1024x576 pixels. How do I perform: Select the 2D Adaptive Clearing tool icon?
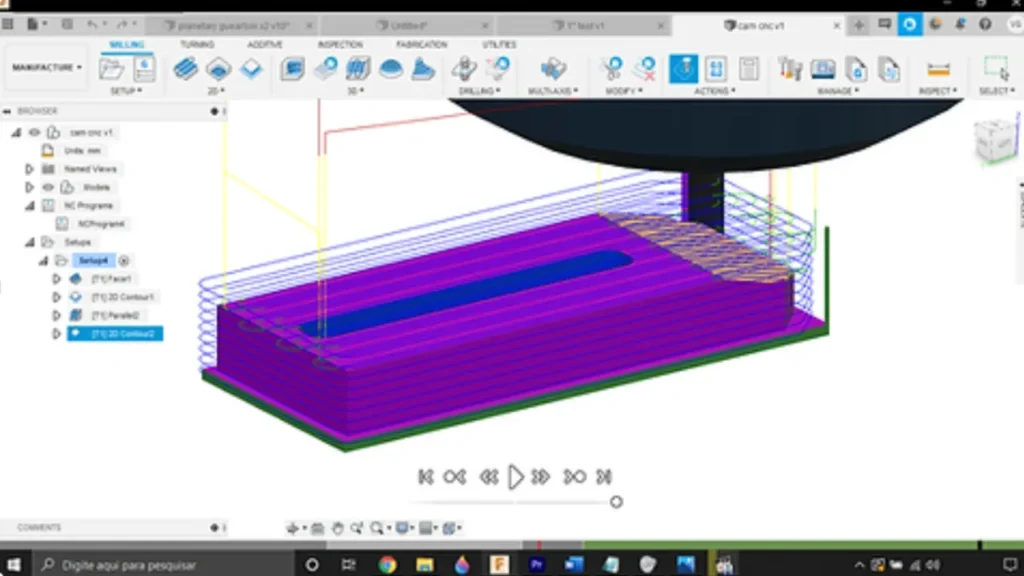(185, 68)
